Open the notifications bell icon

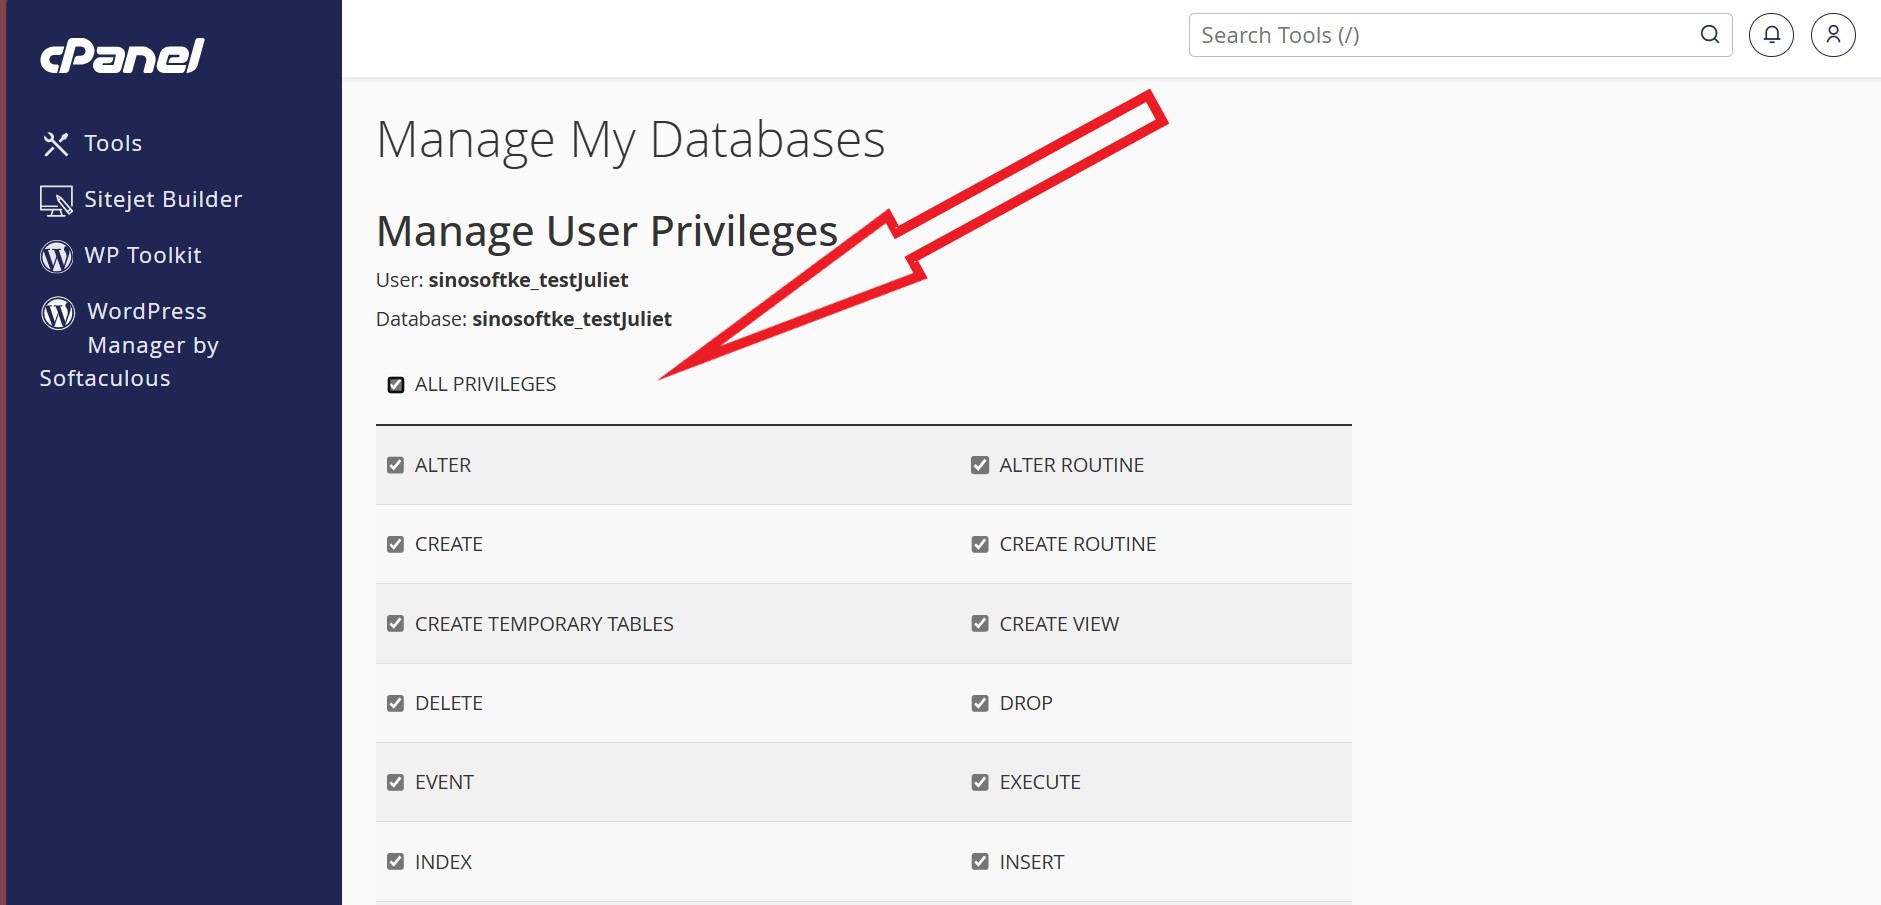[1771, 35]
